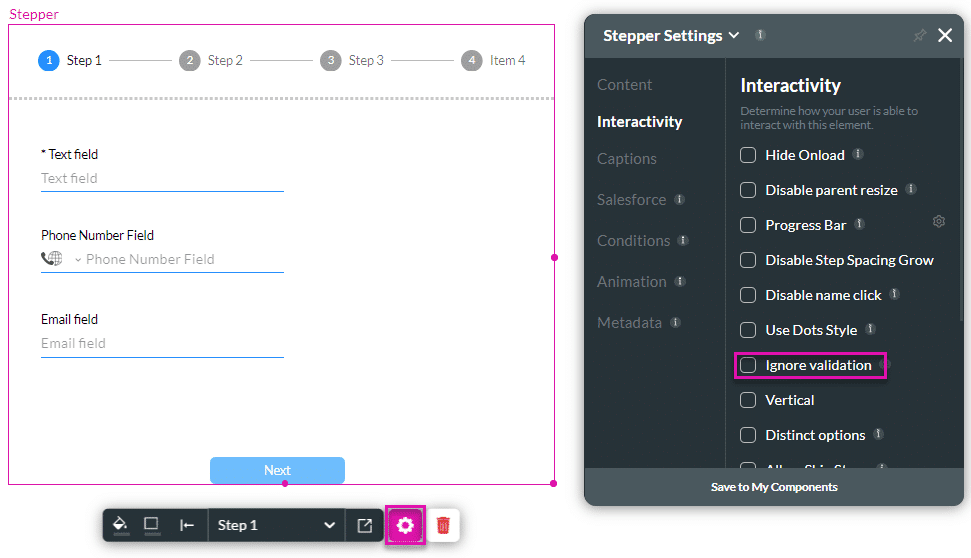
Task: Click info icon next to Animation tab
Action: (680, 281)
